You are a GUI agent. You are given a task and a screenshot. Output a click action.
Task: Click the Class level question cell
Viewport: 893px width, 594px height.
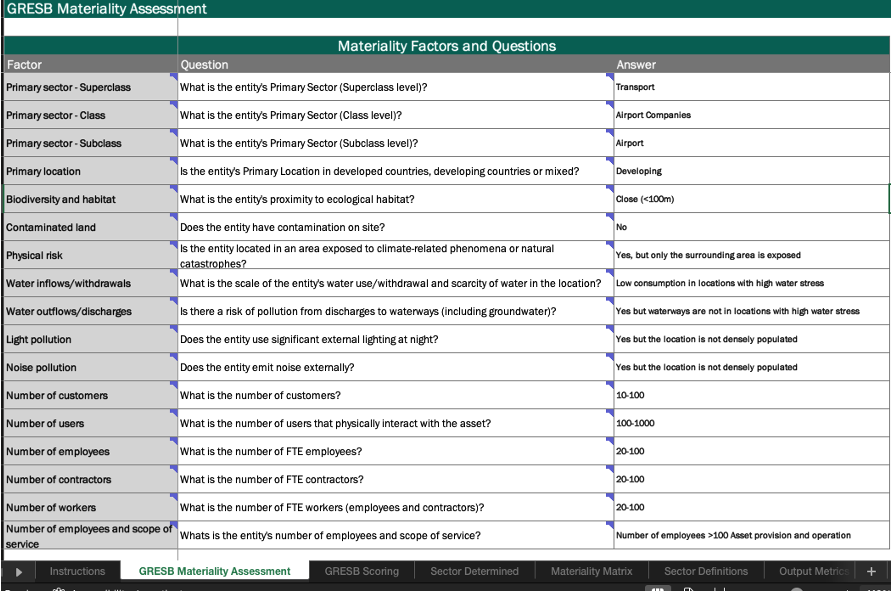pyautogui.click(x=396, y=115)
